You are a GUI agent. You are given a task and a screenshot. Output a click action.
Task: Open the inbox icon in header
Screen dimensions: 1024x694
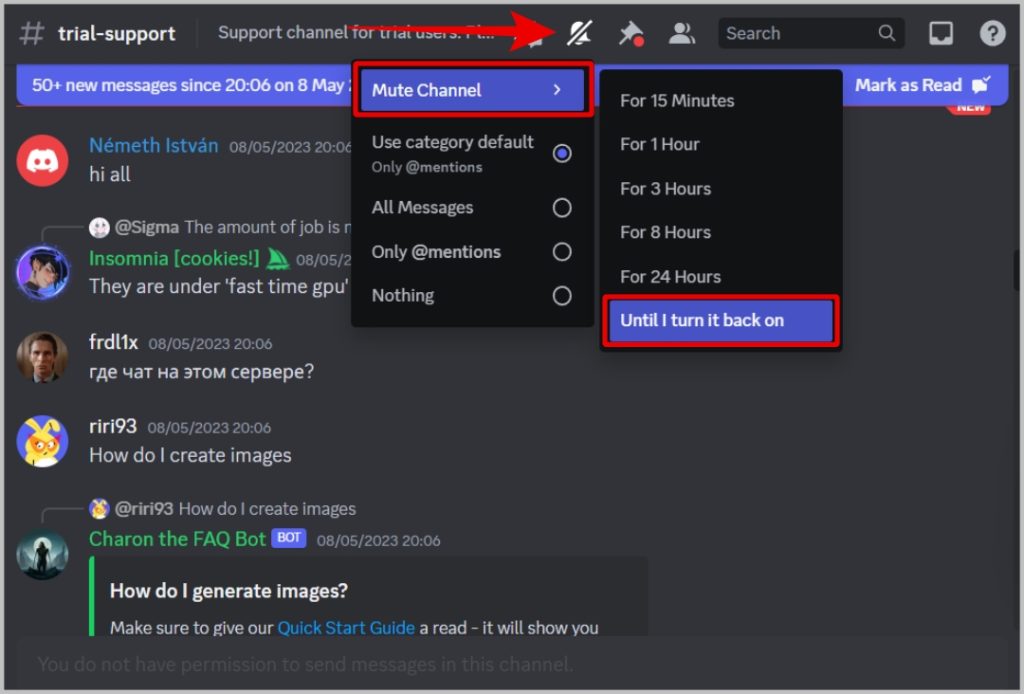point(941,33)
